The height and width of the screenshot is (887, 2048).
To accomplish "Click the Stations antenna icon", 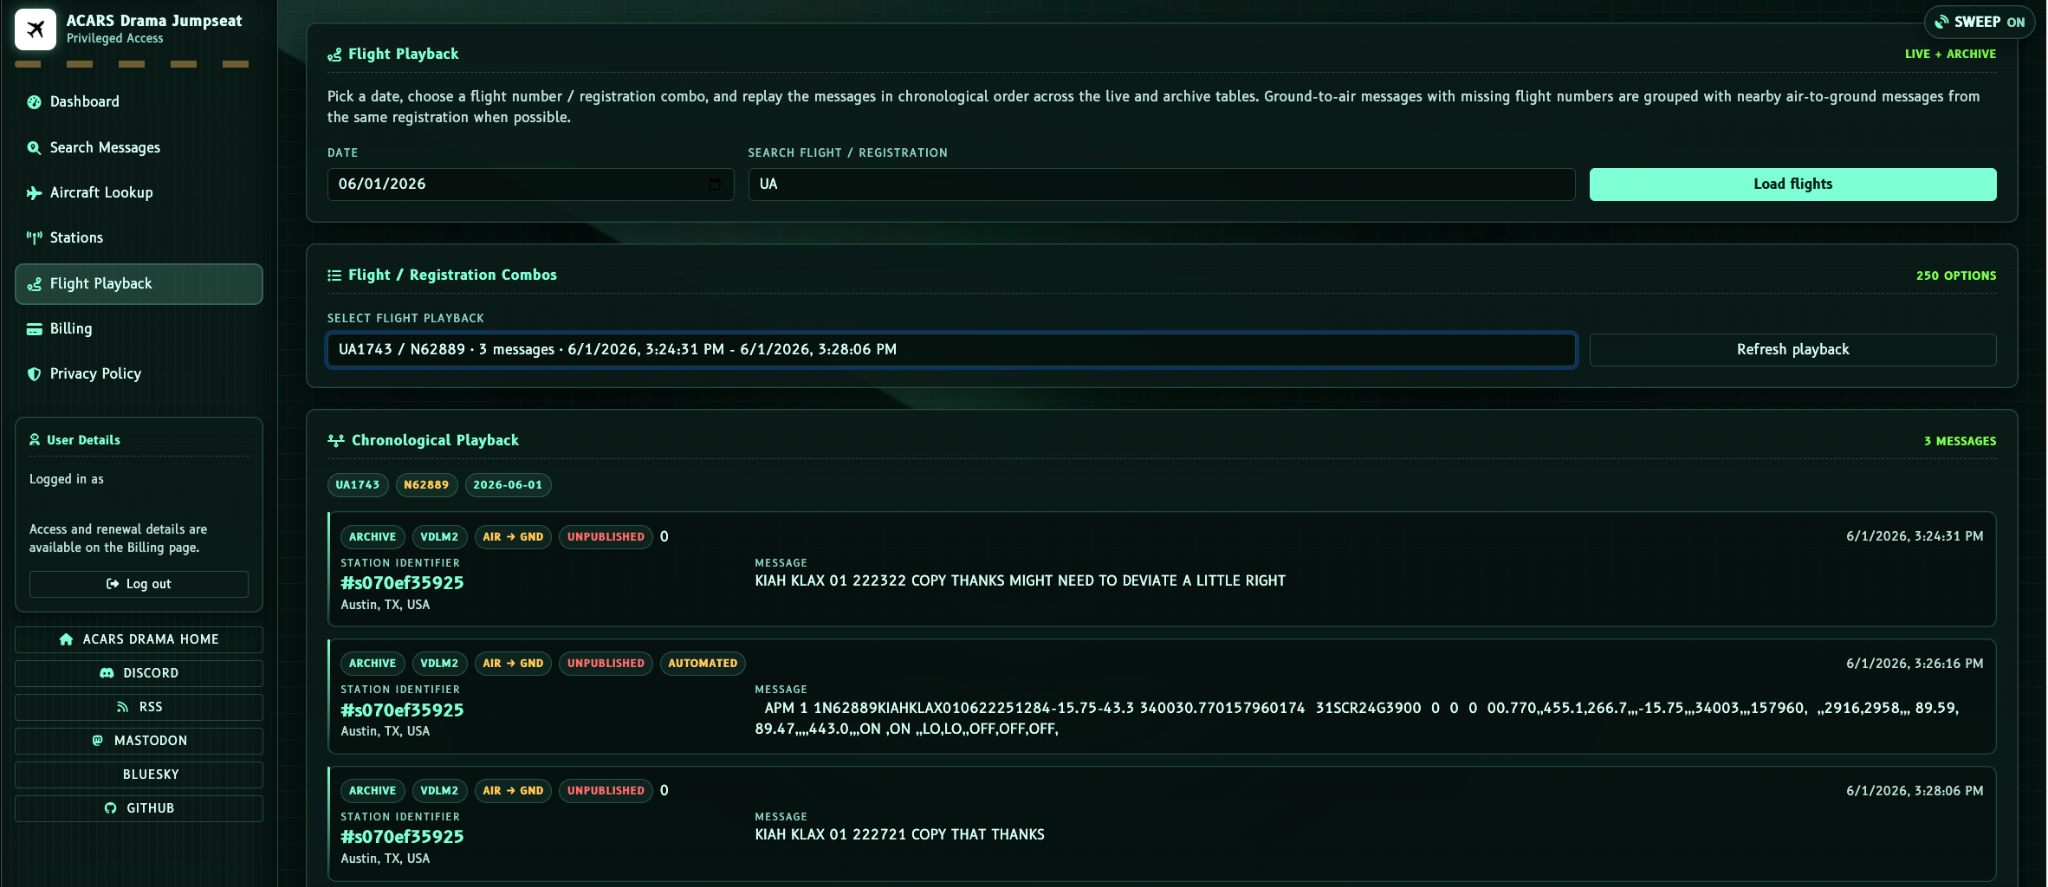I will [34, 238].
